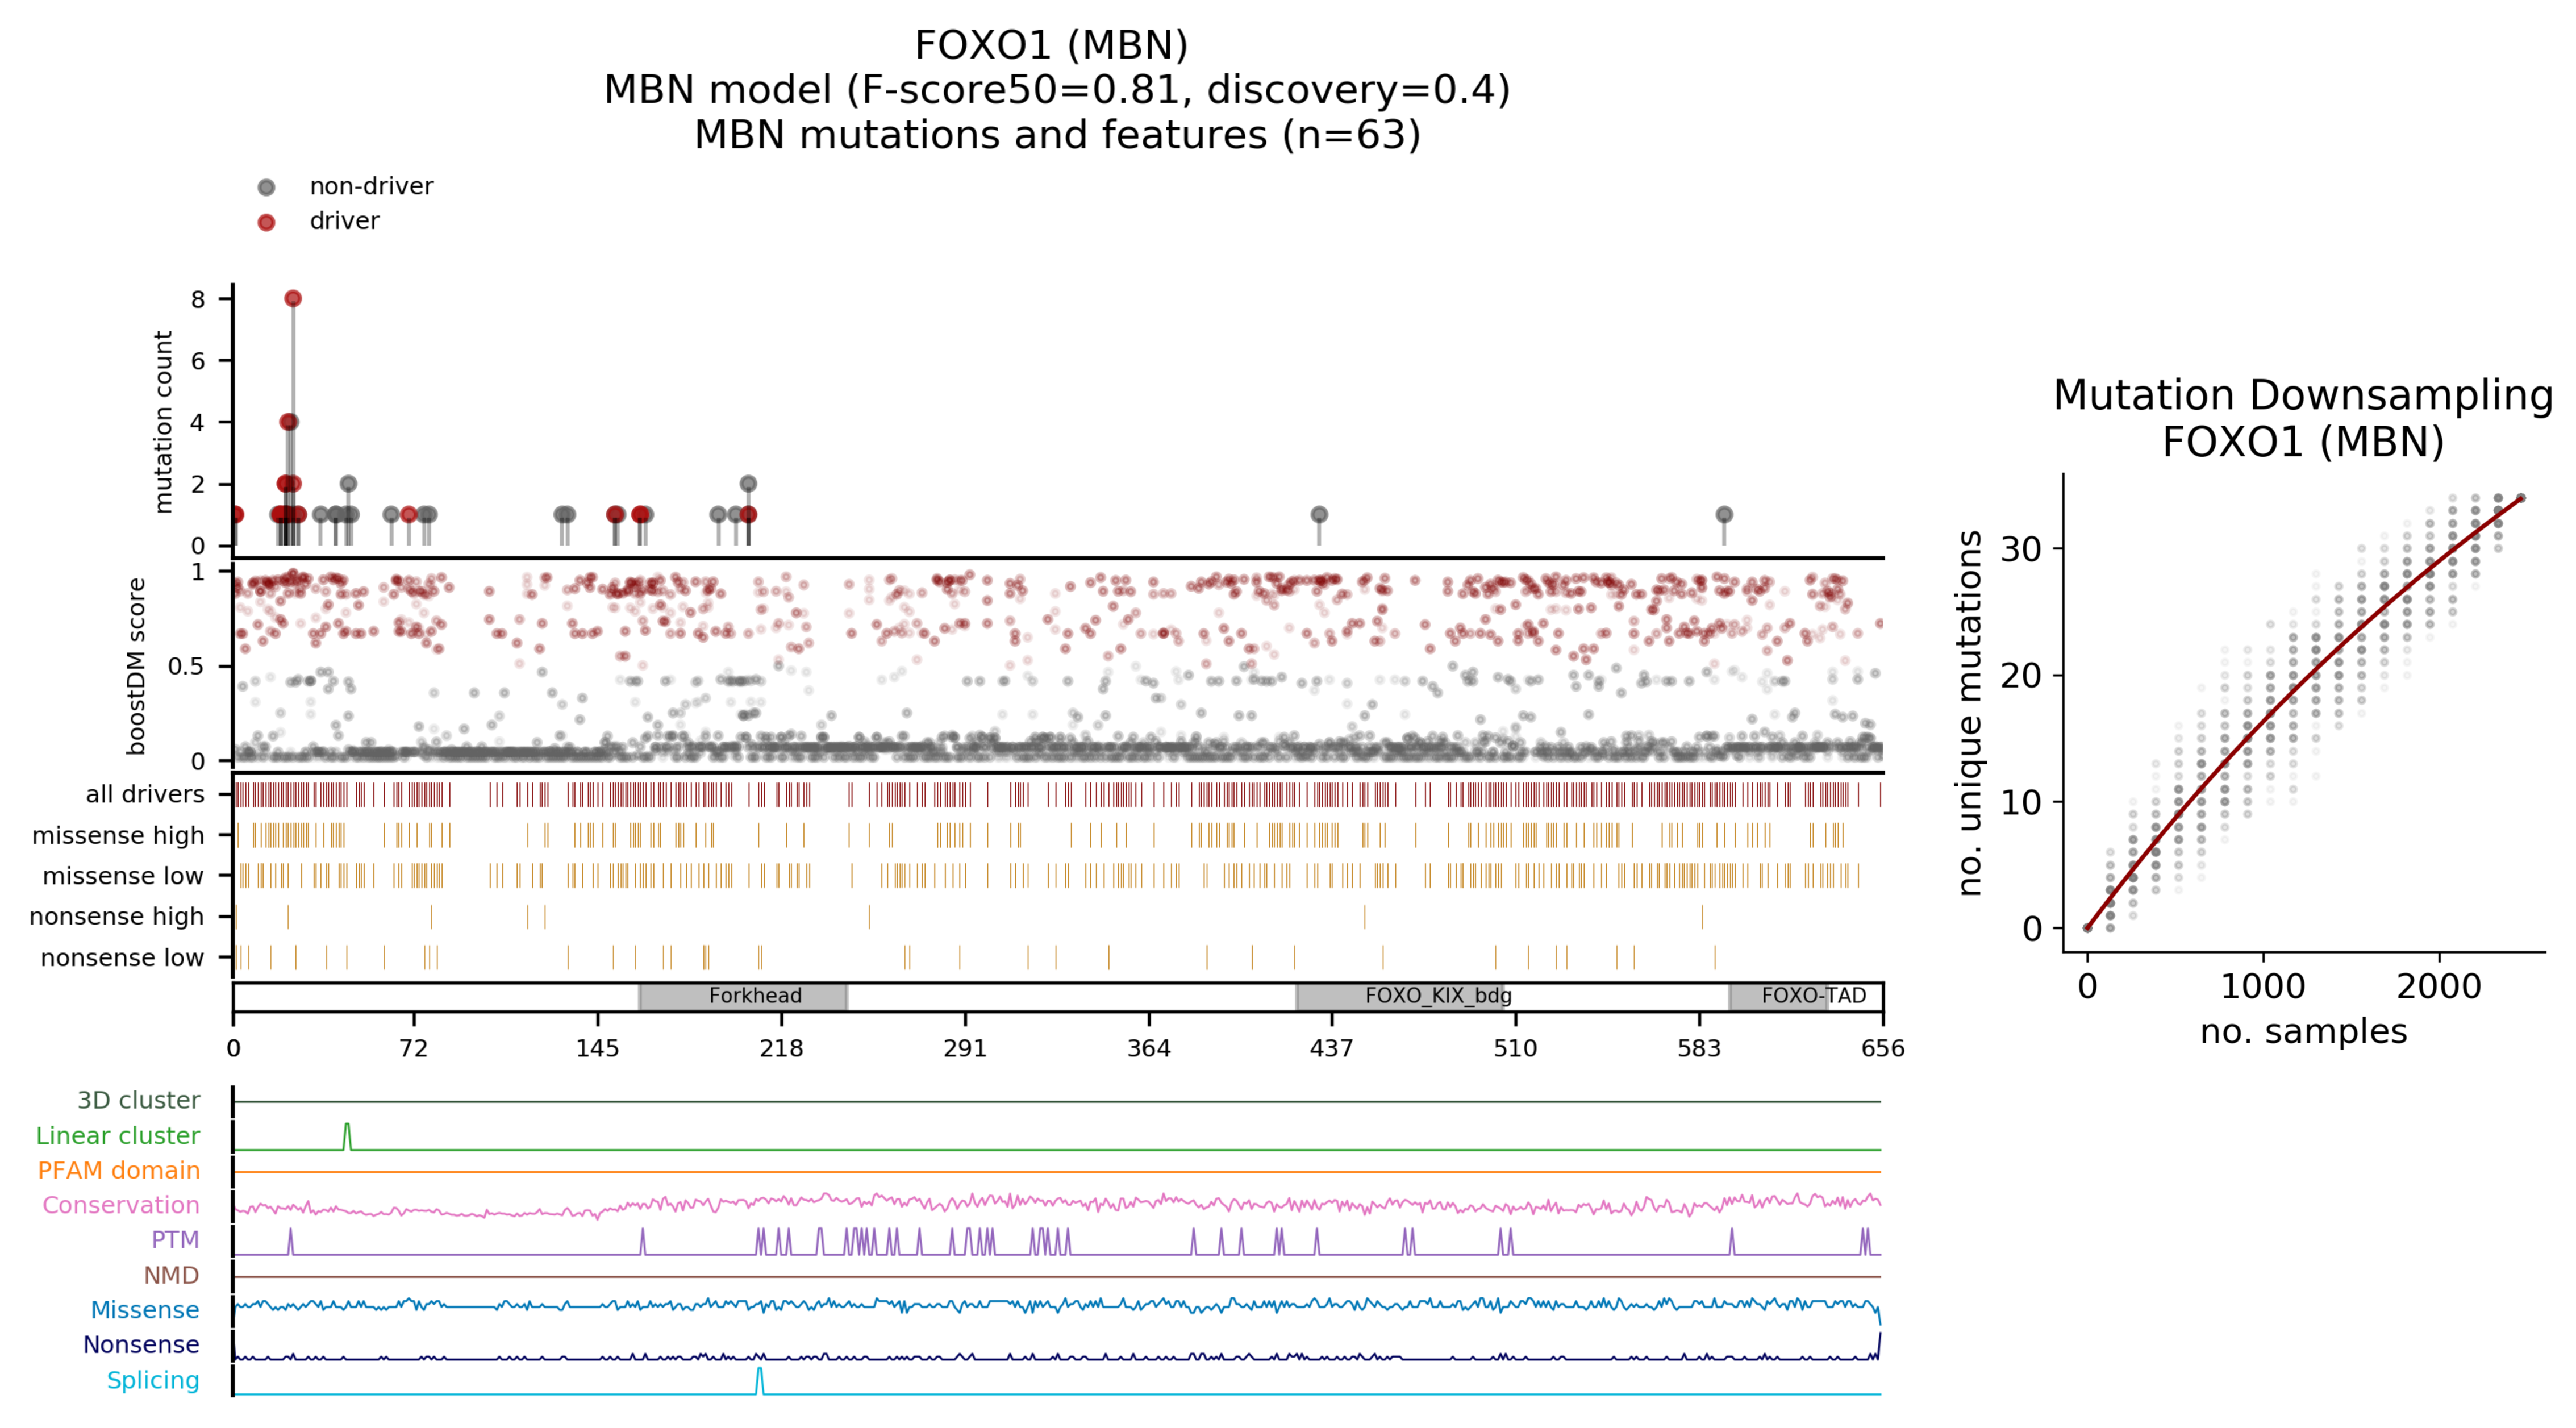Click the 437 tick on position axis
The image size is (2576, 1428).
coord(1332,1048)
